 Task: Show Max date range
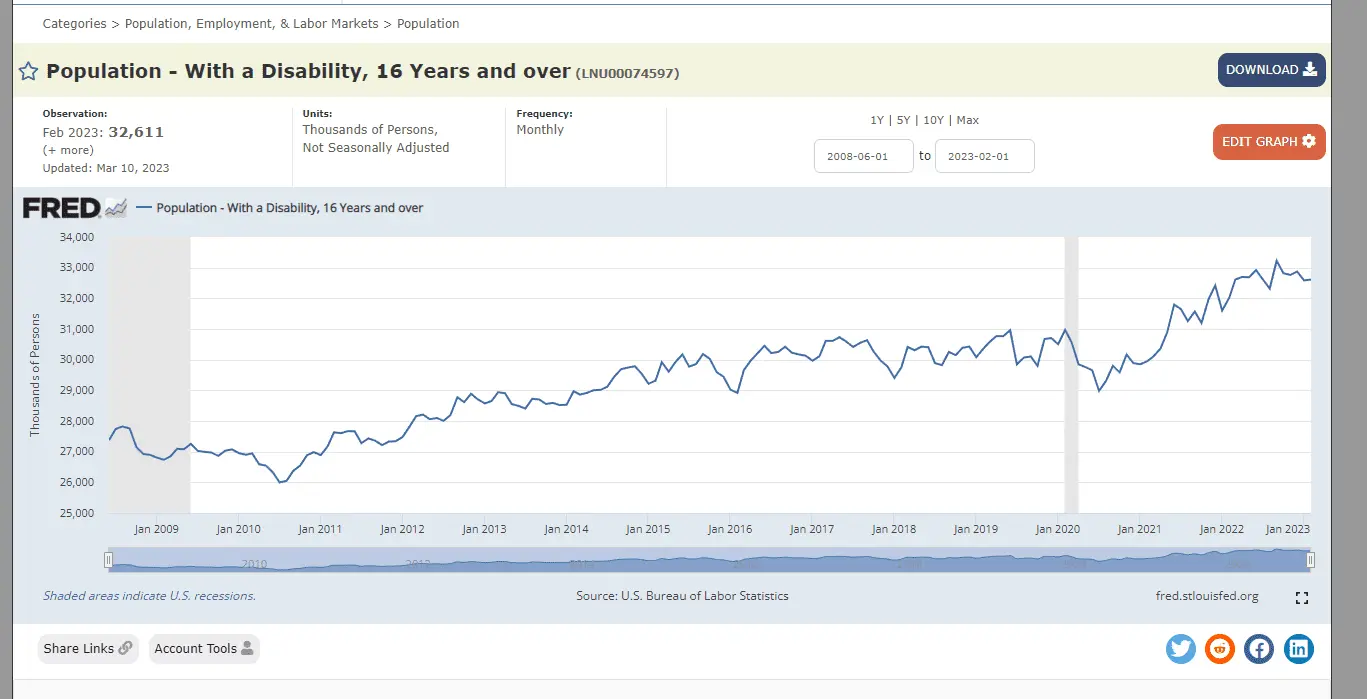point(967,120)
